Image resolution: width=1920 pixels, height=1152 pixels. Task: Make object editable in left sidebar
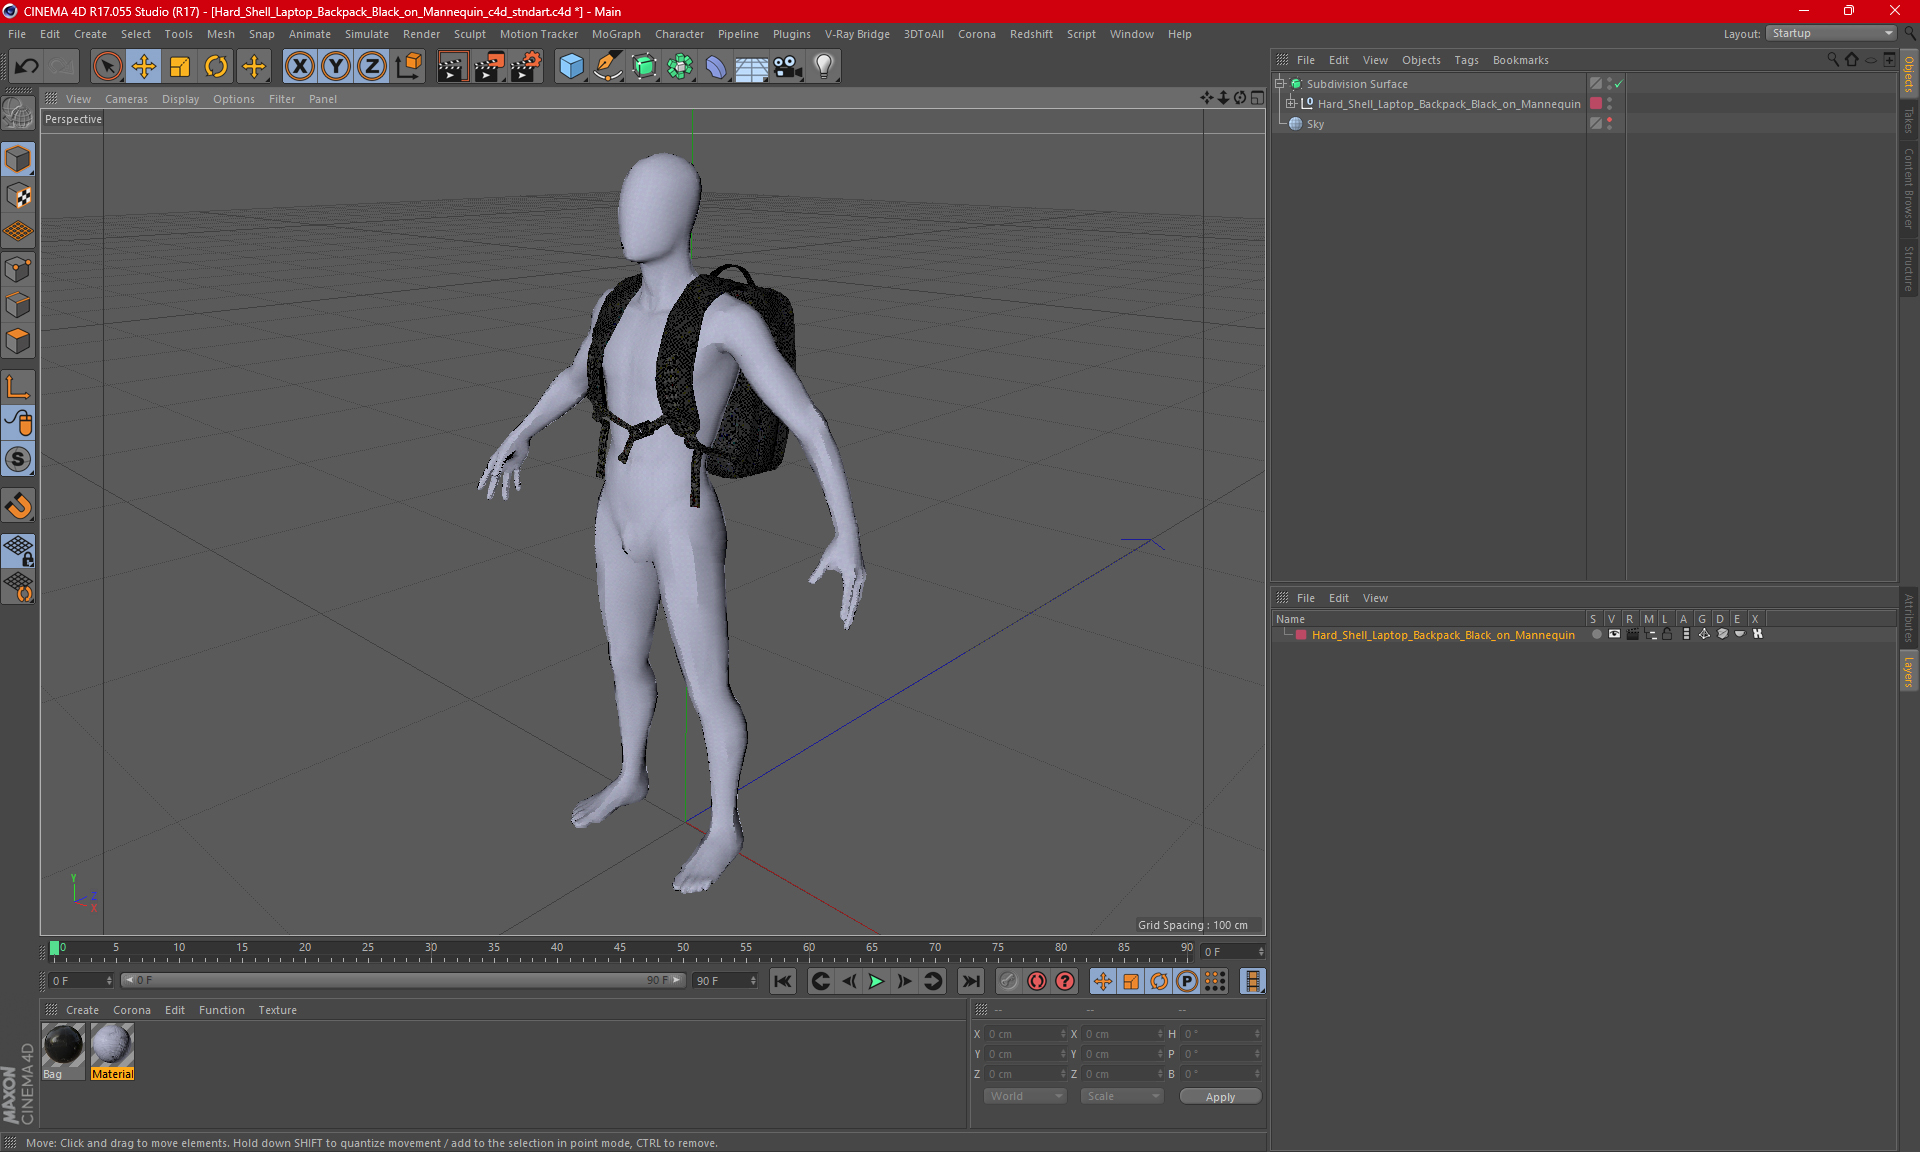pyautogui.click(x=18, y=114)
